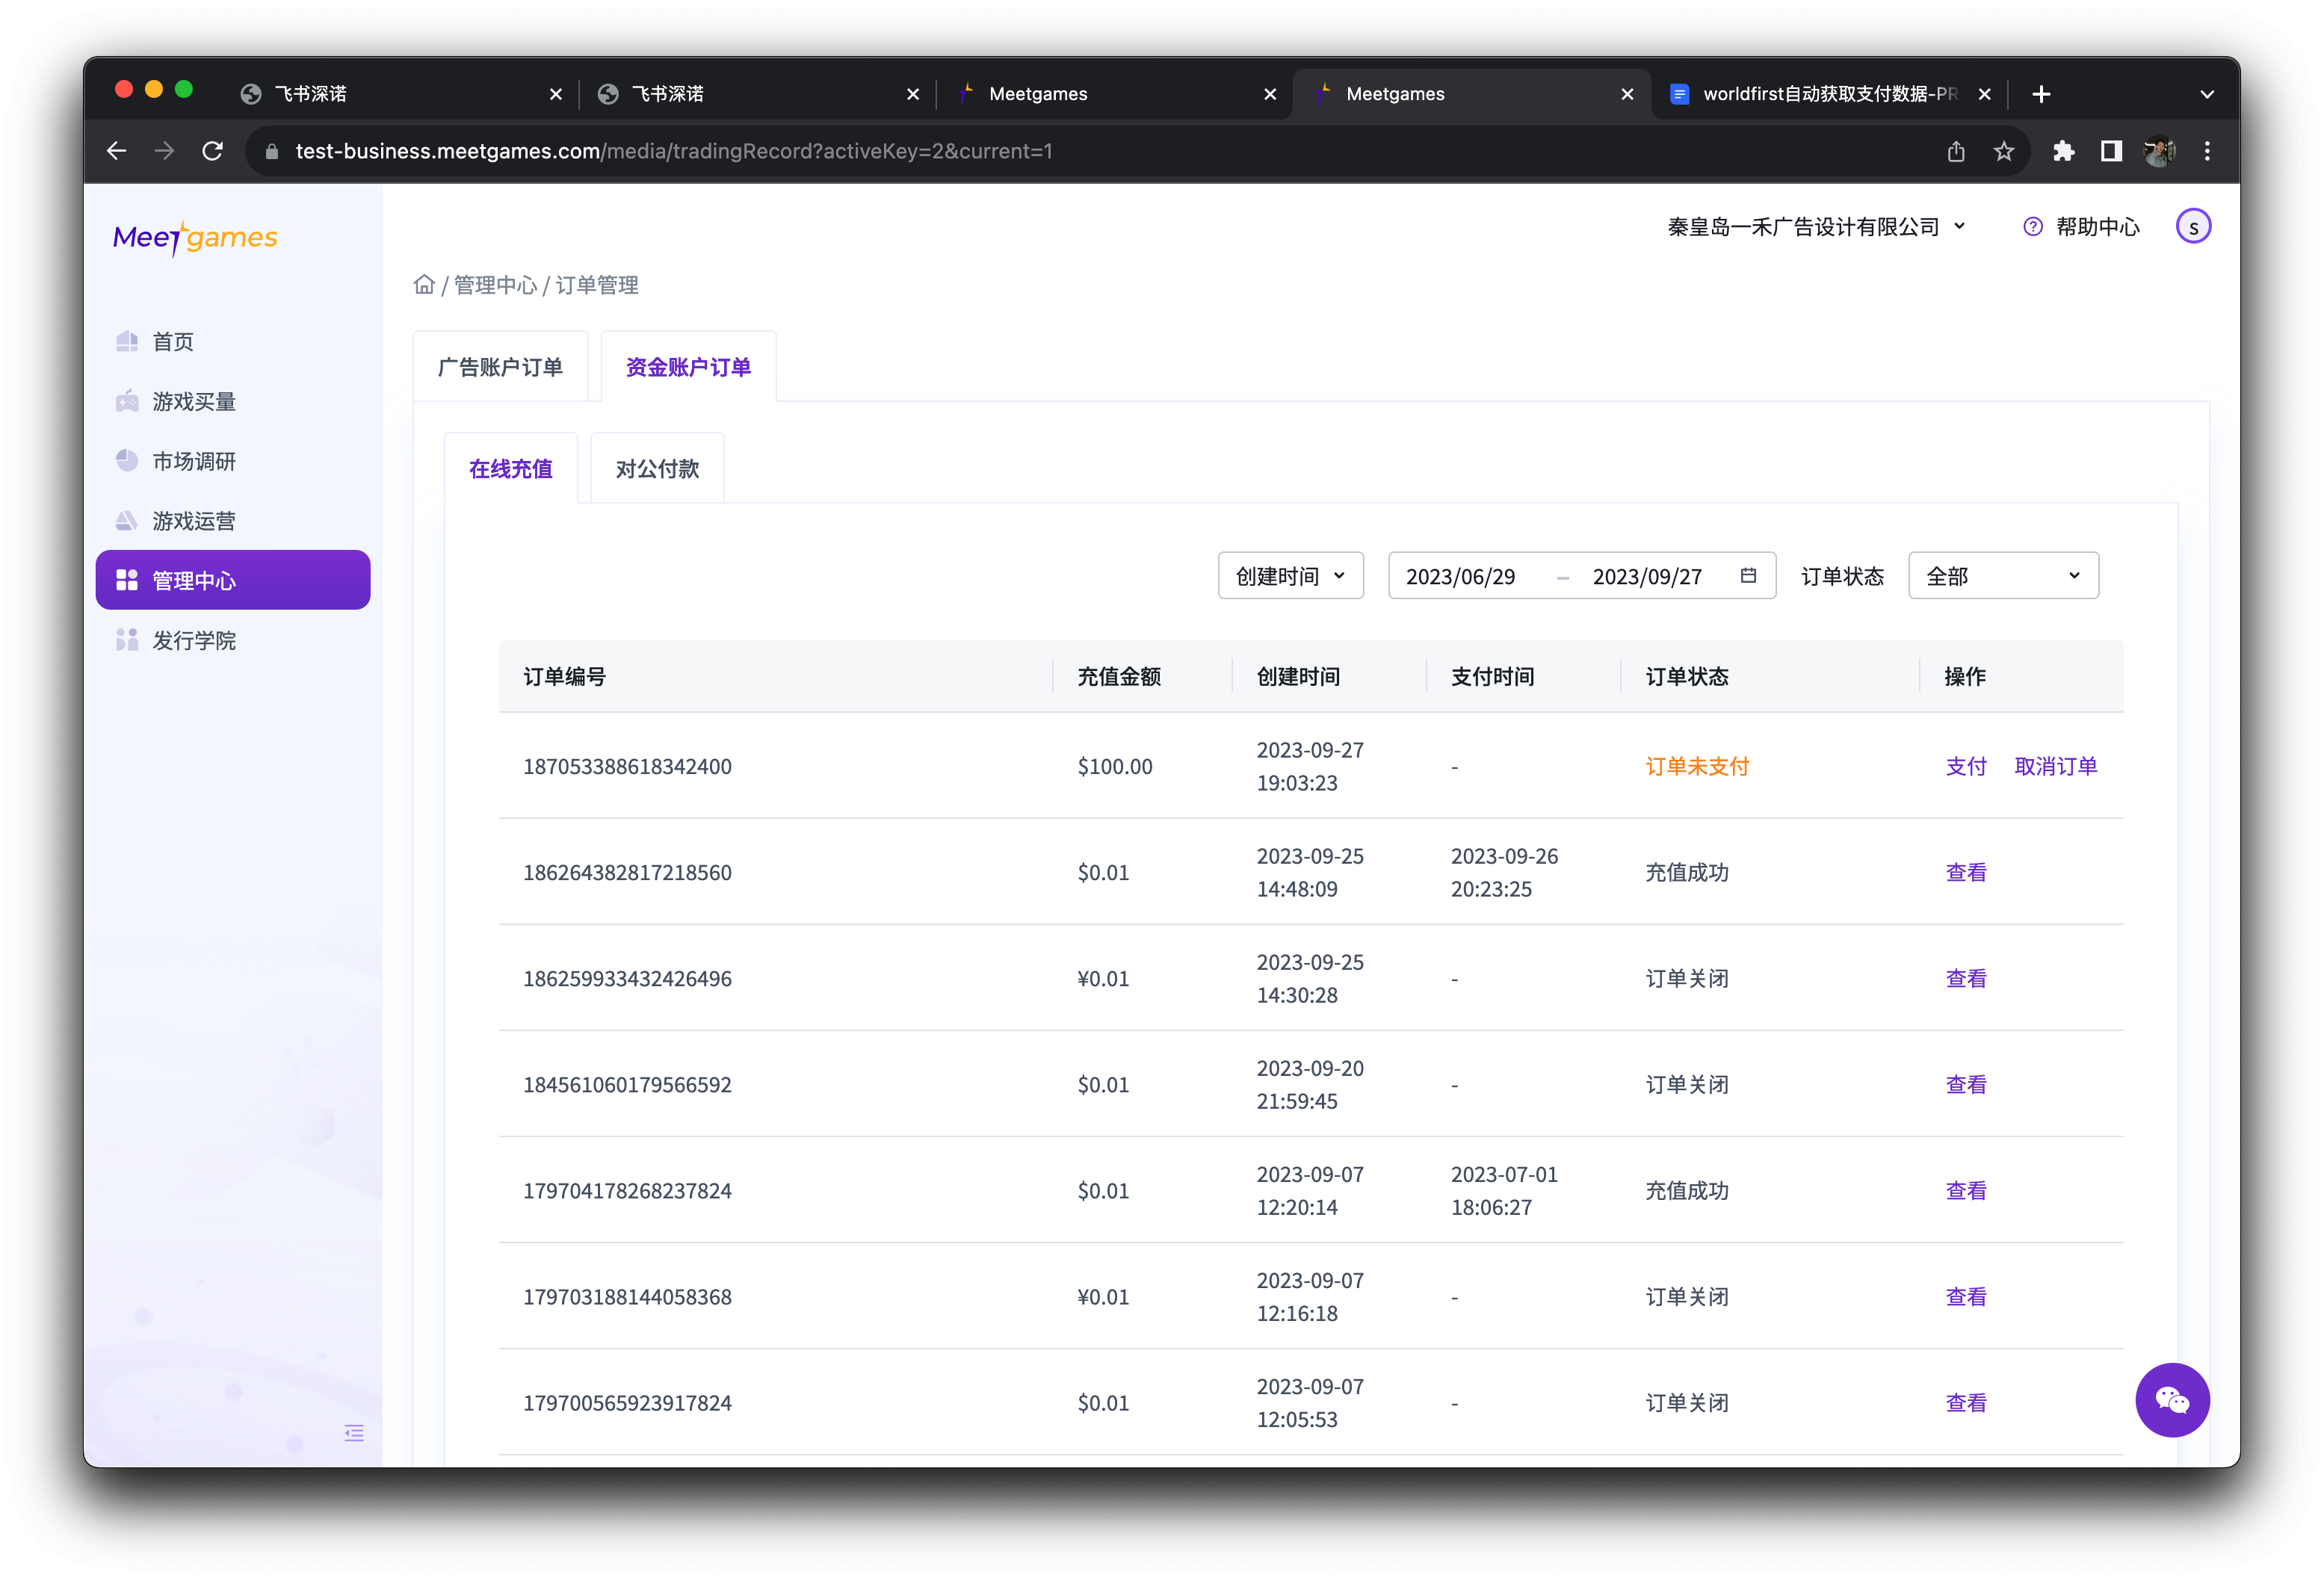Open the WeChat chat support bubble
Image resolution: width=2324 pixels, height=1578 pixels.
(2172, 1400)
